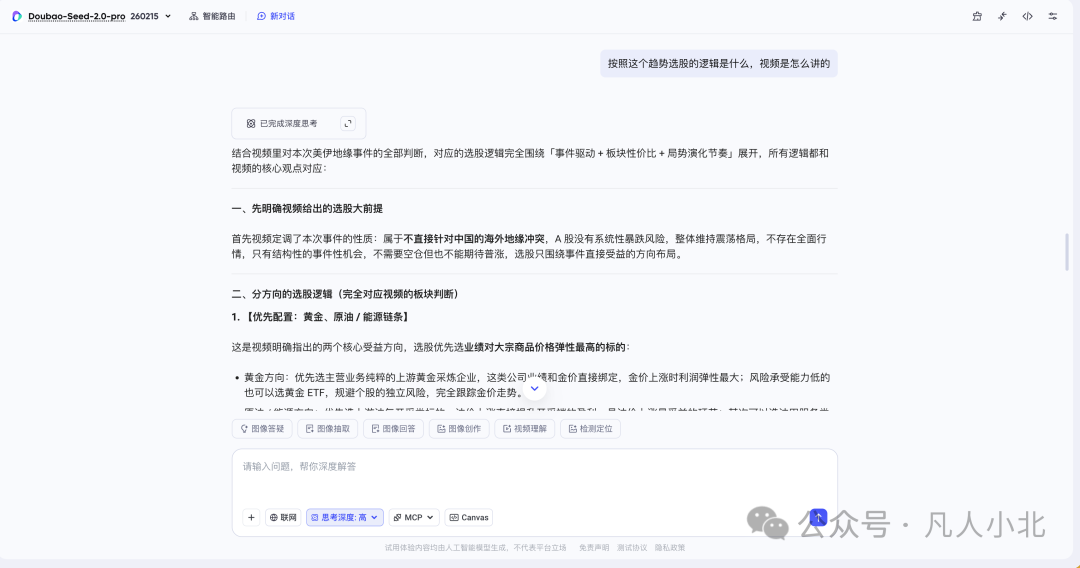Expand the 已完成深度思考 thinking panel icon
Image resolution: width=1080 pixels, height=568 pixels.
(x=348, y=123)
